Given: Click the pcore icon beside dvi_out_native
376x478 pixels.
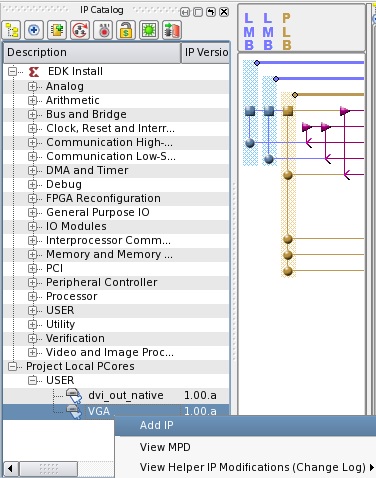Looking at the screenshot, I should pos(74,396).
